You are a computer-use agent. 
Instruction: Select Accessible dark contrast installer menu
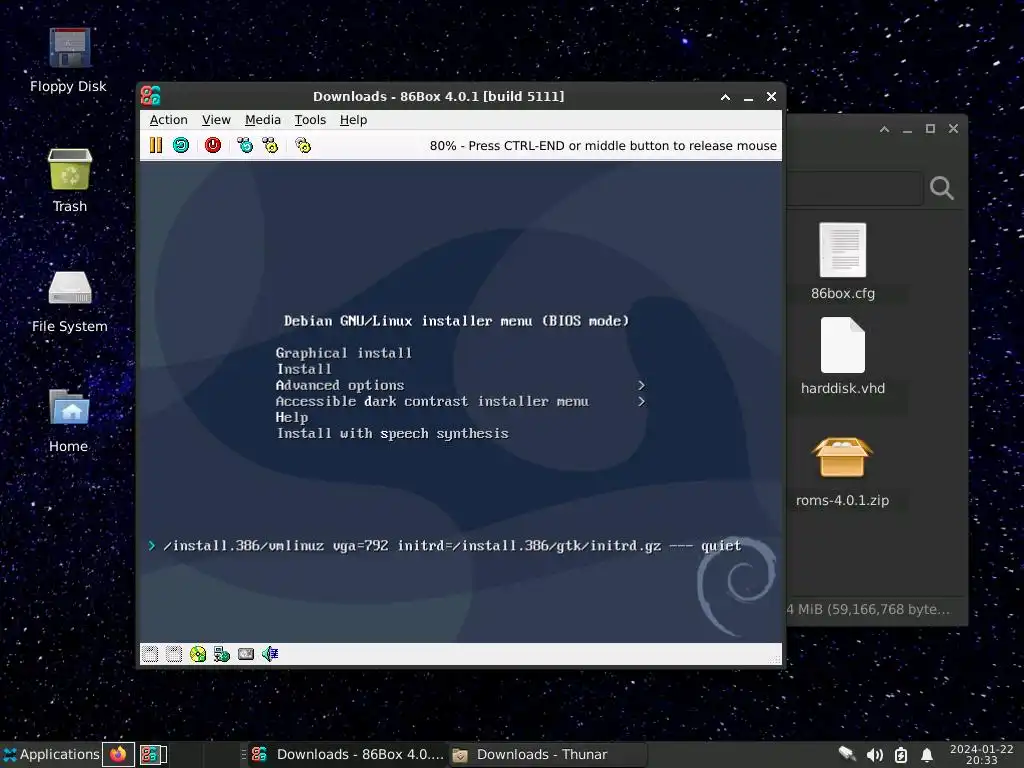[432, 402]
